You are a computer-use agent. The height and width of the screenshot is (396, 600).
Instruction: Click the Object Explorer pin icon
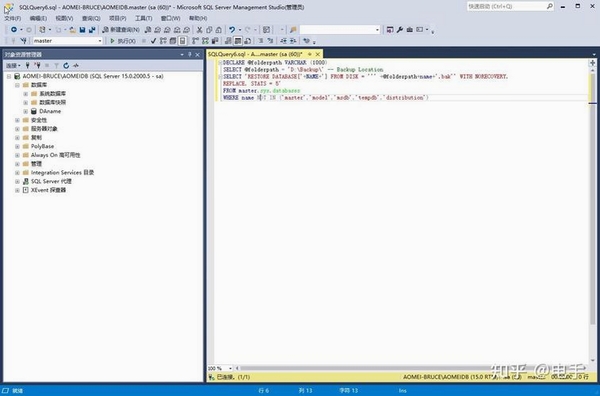coord(189,55)
